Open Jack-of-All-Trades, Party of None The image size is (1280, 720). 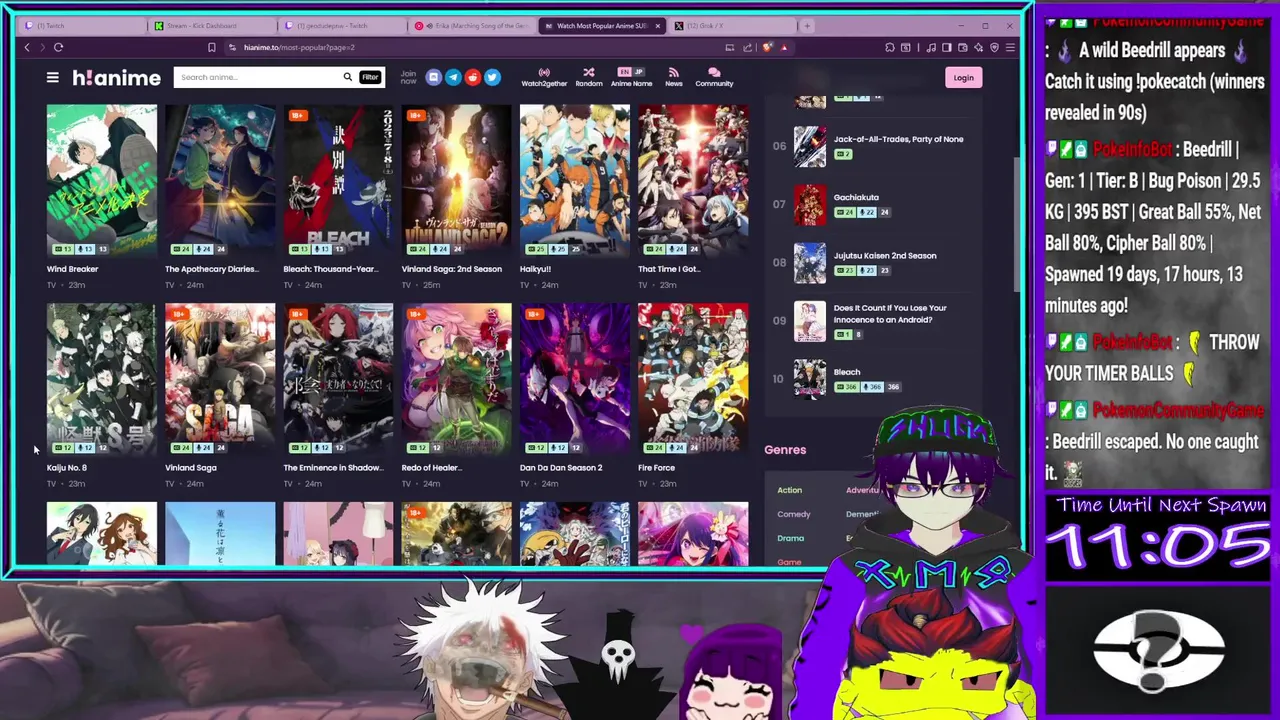coord(898,139)
